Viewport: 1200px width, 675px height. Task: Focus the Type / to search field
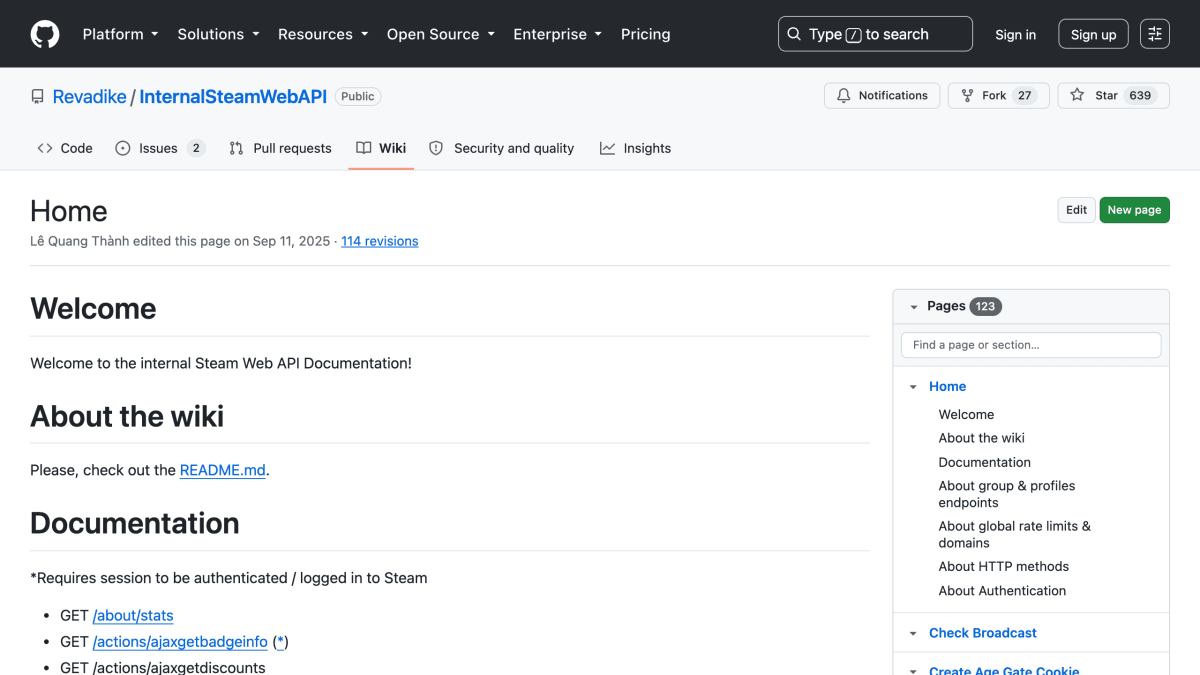coord(875,34)
